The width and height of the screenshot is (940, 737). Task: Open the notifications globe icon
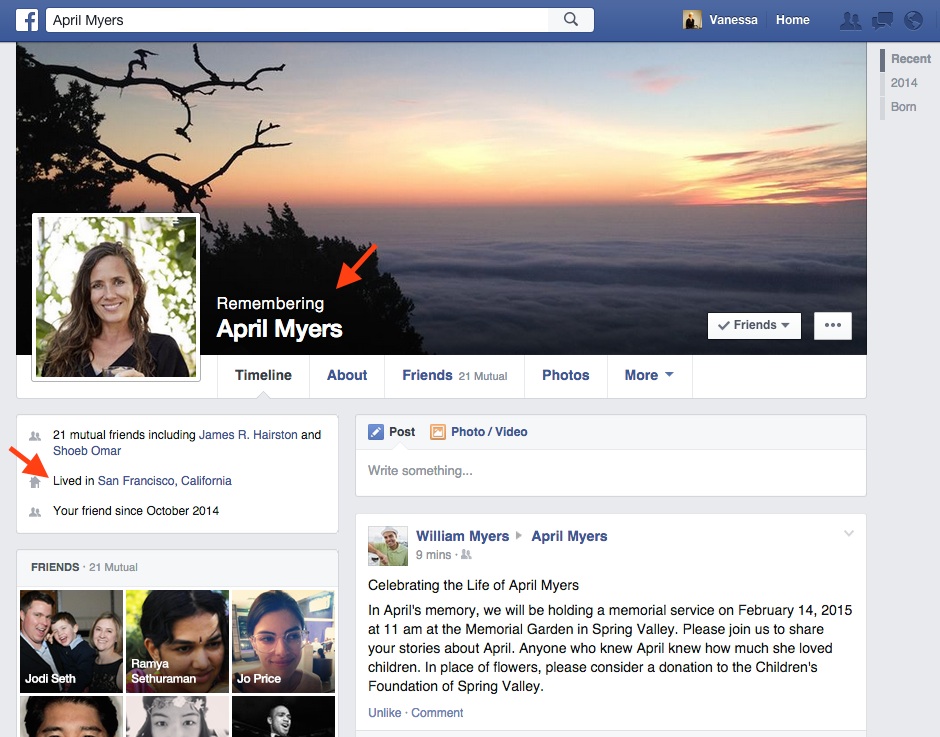pos(912,20)
